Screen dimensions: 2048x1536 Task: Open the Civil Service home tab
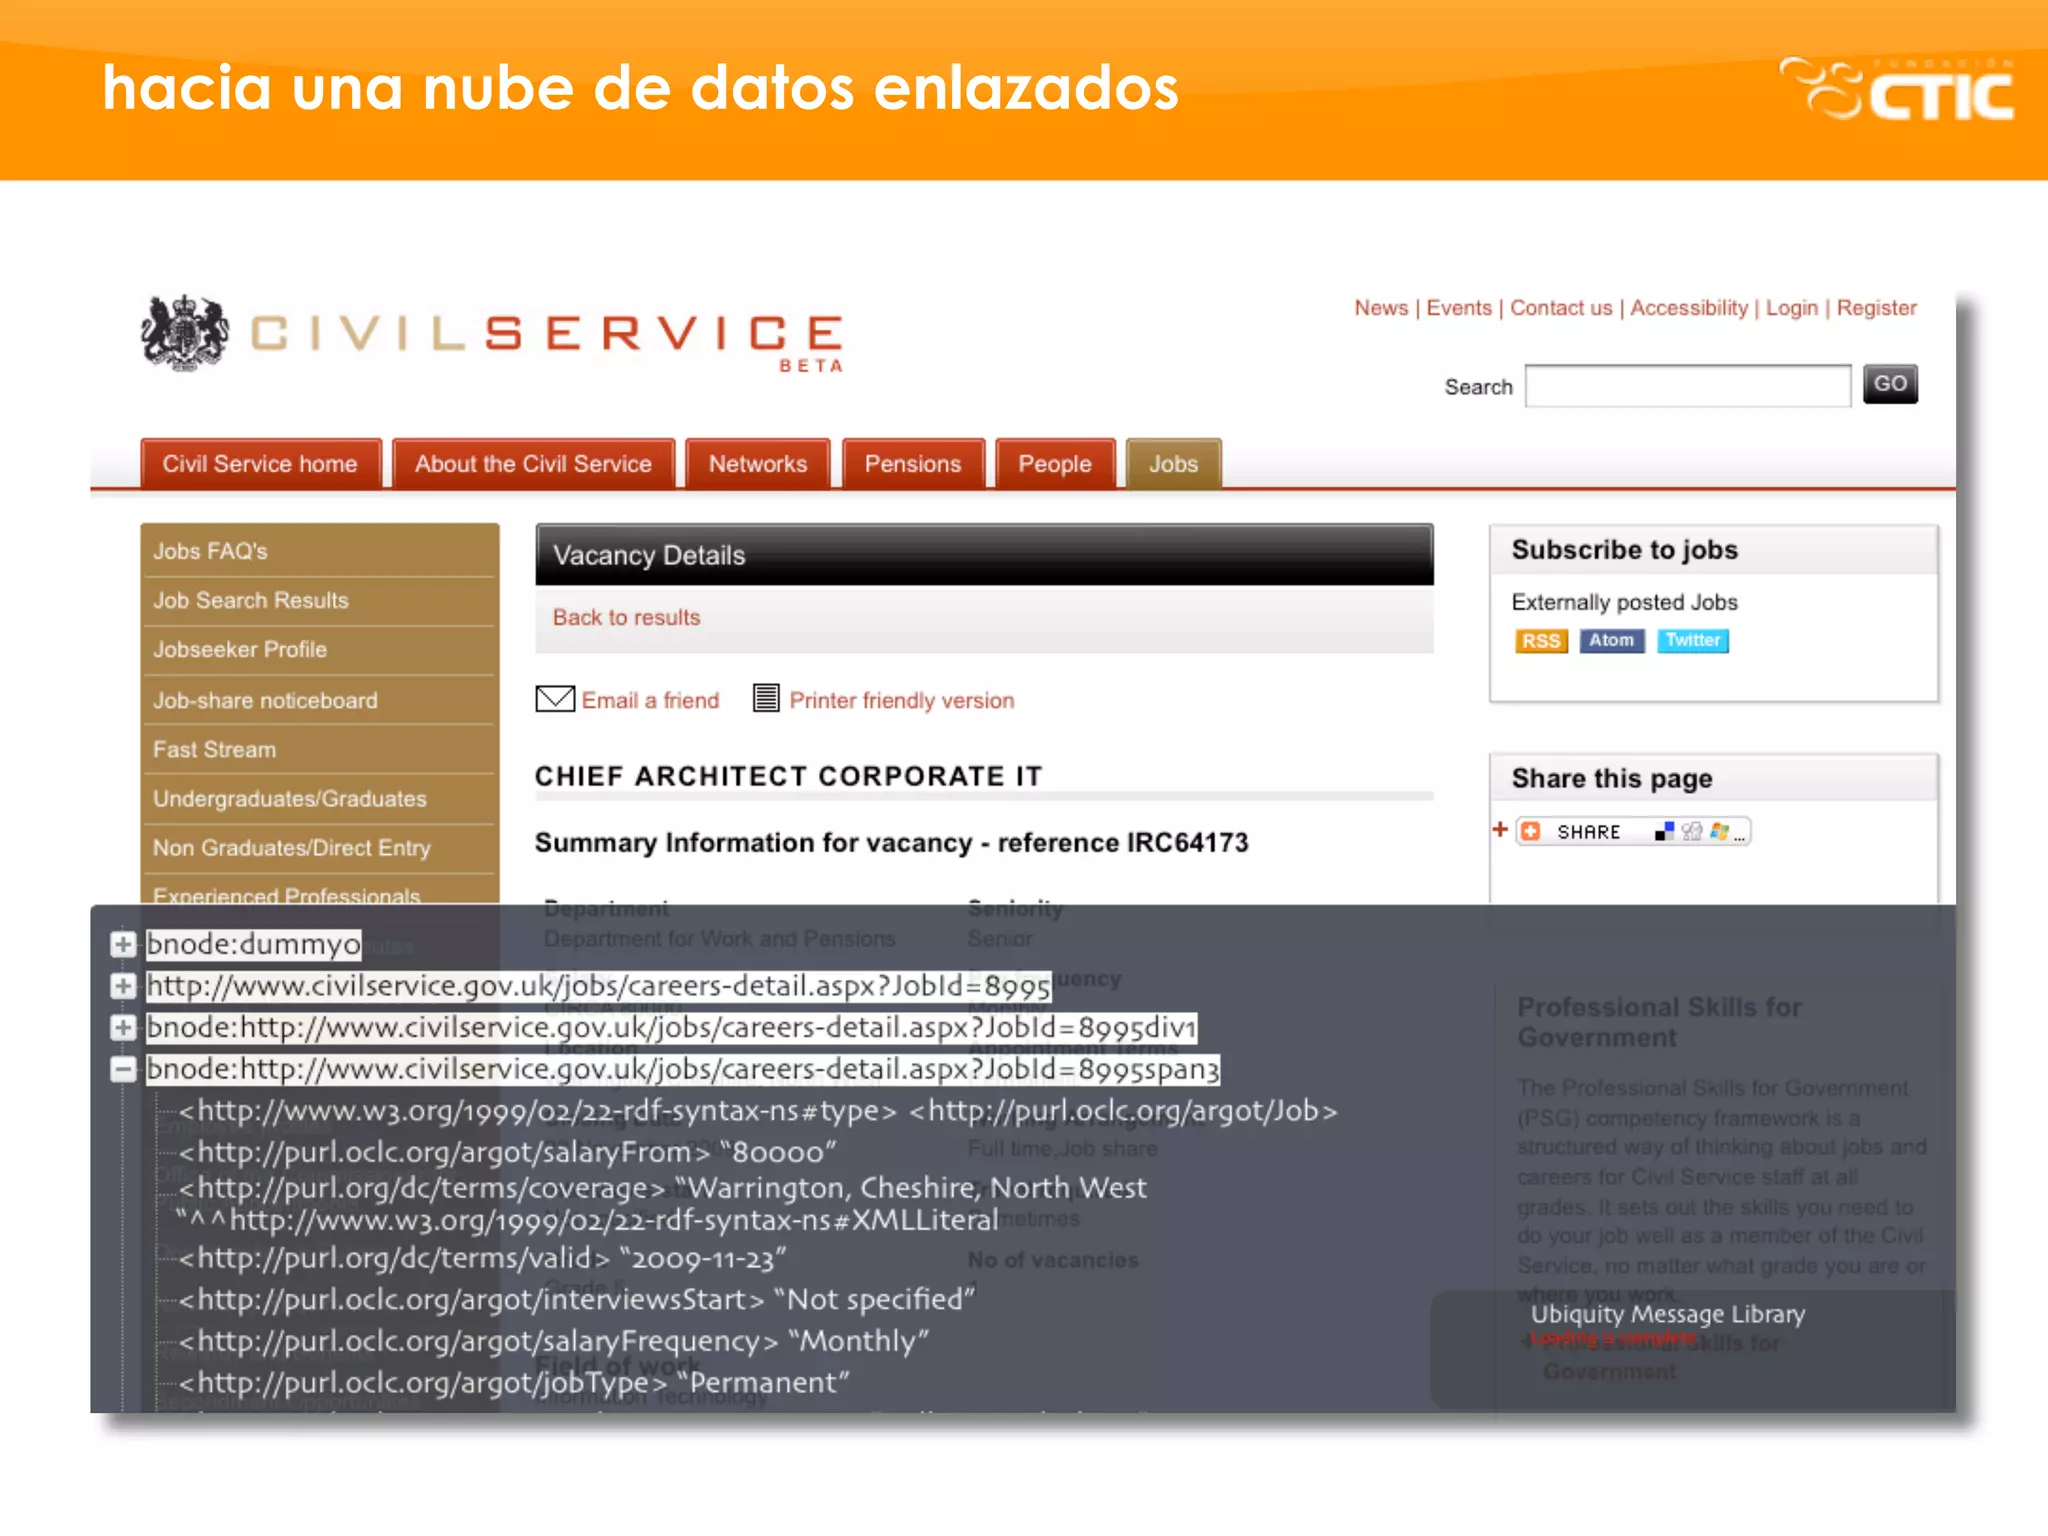click(x=261, y=464)
